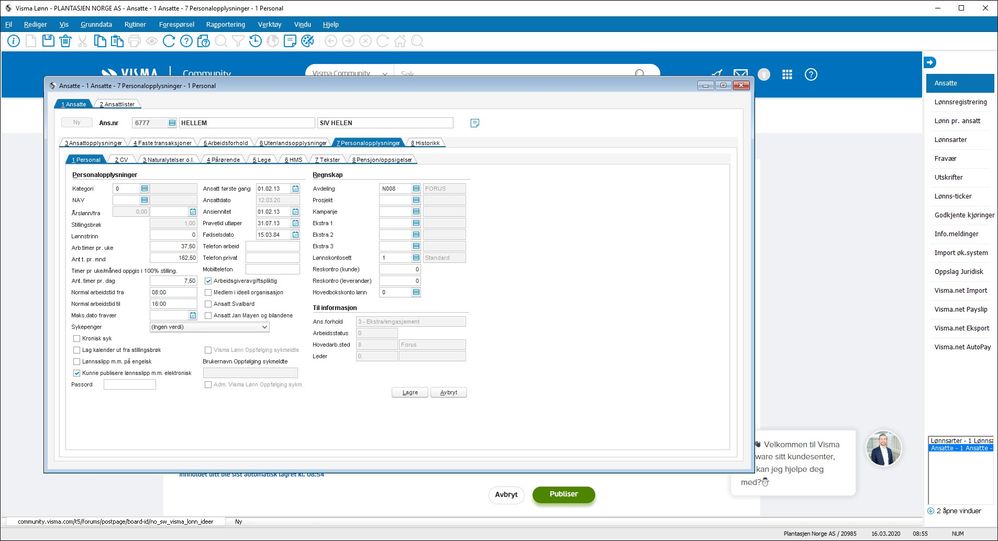998x541 pixels.
Task: Switch to the 2 Ansattlister tab
Action: 117,104
